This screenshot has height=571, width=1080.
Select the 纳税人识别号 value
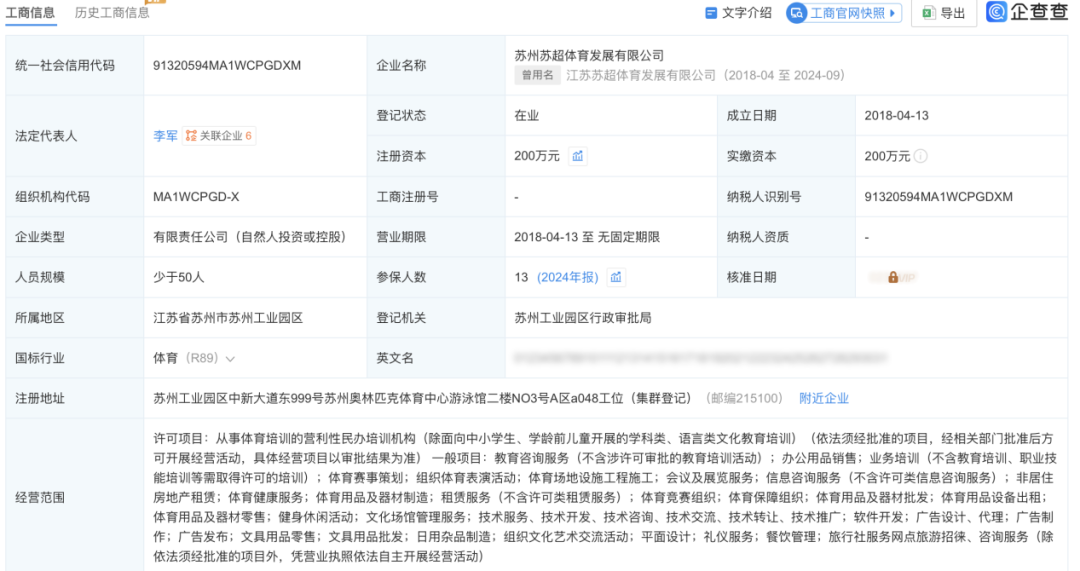[x=938, y=197]
